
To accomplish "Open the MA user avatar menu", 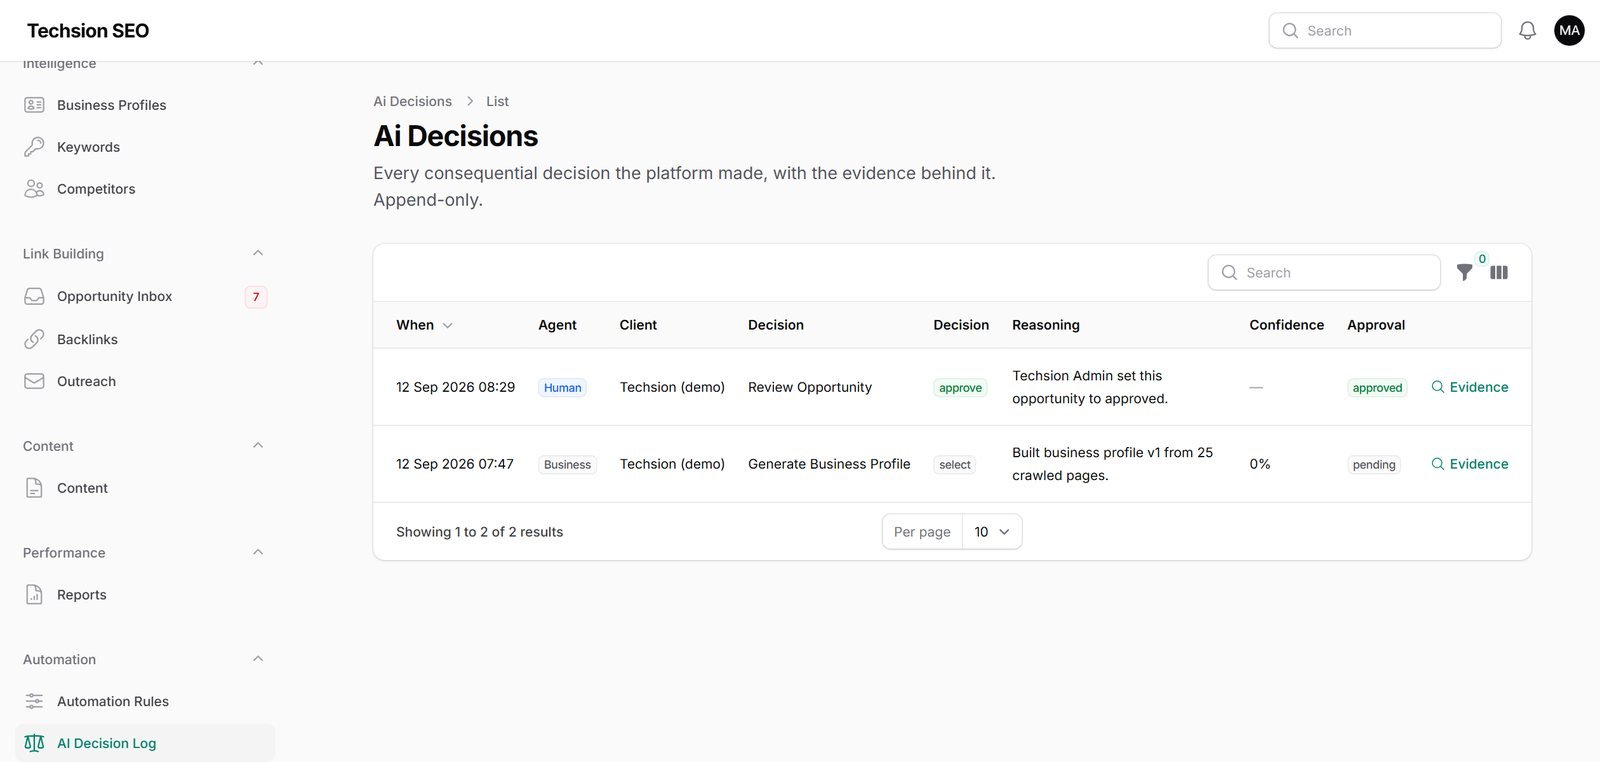I will [x=1569, y=31].
